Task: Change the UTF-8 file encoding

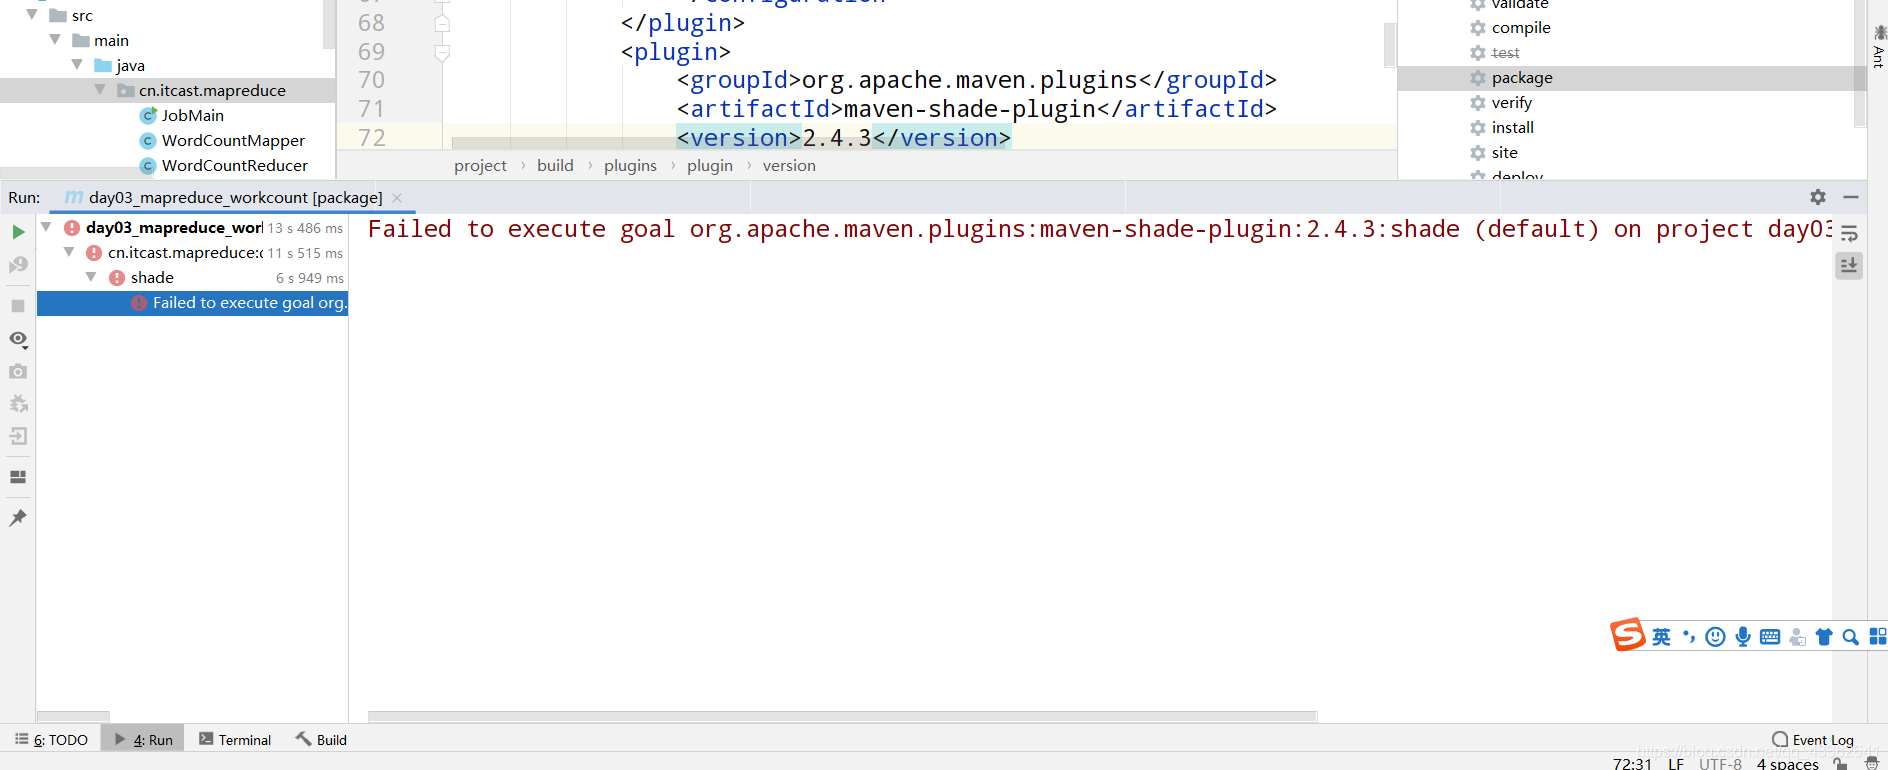Action: point(1720,763)
